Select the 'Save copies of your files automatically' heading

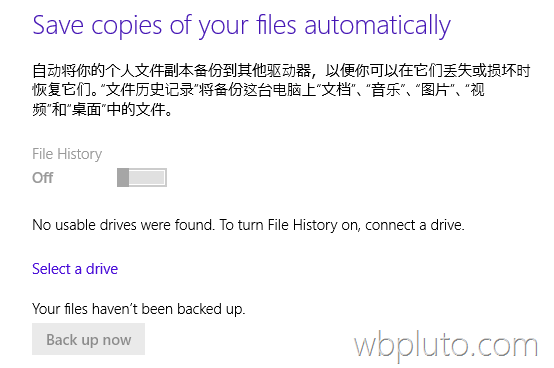click(x=242, y=26)
